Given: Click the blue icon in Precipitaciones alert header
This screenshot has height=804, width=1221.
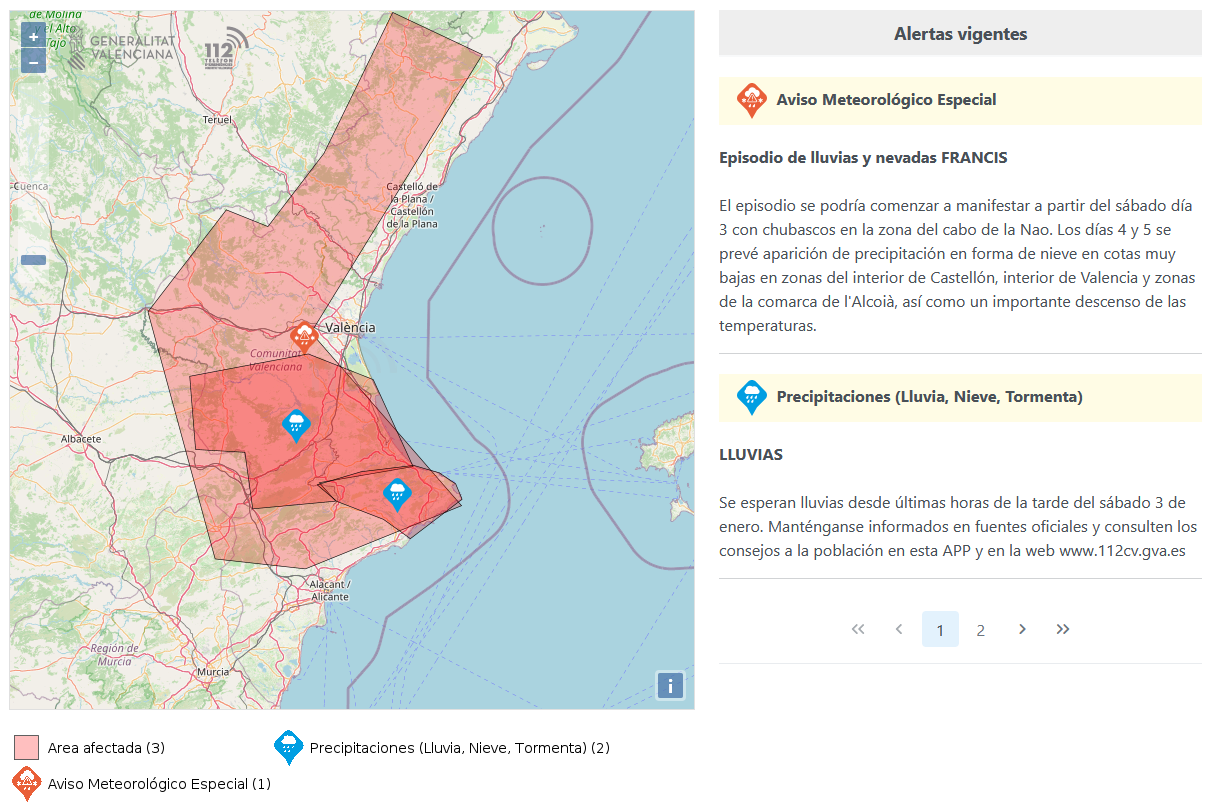Looking at the screenshot, I should coord(751,397).
